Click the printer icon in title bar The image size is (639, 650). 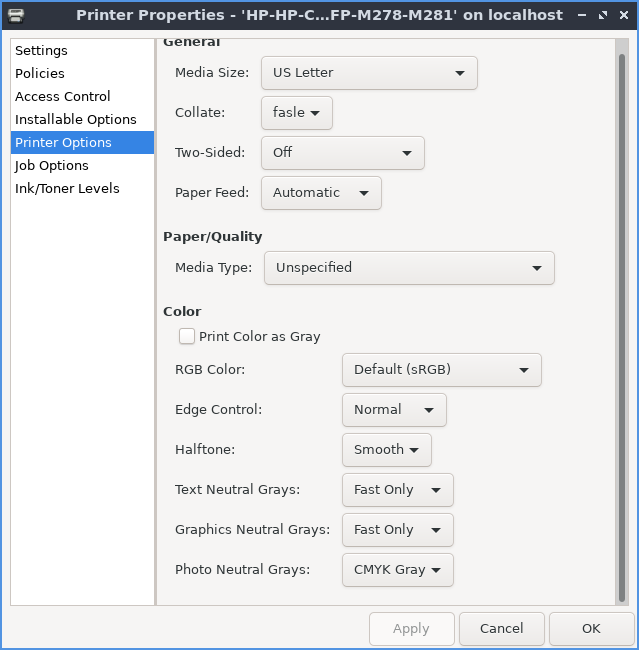click(x=16, y=15)
